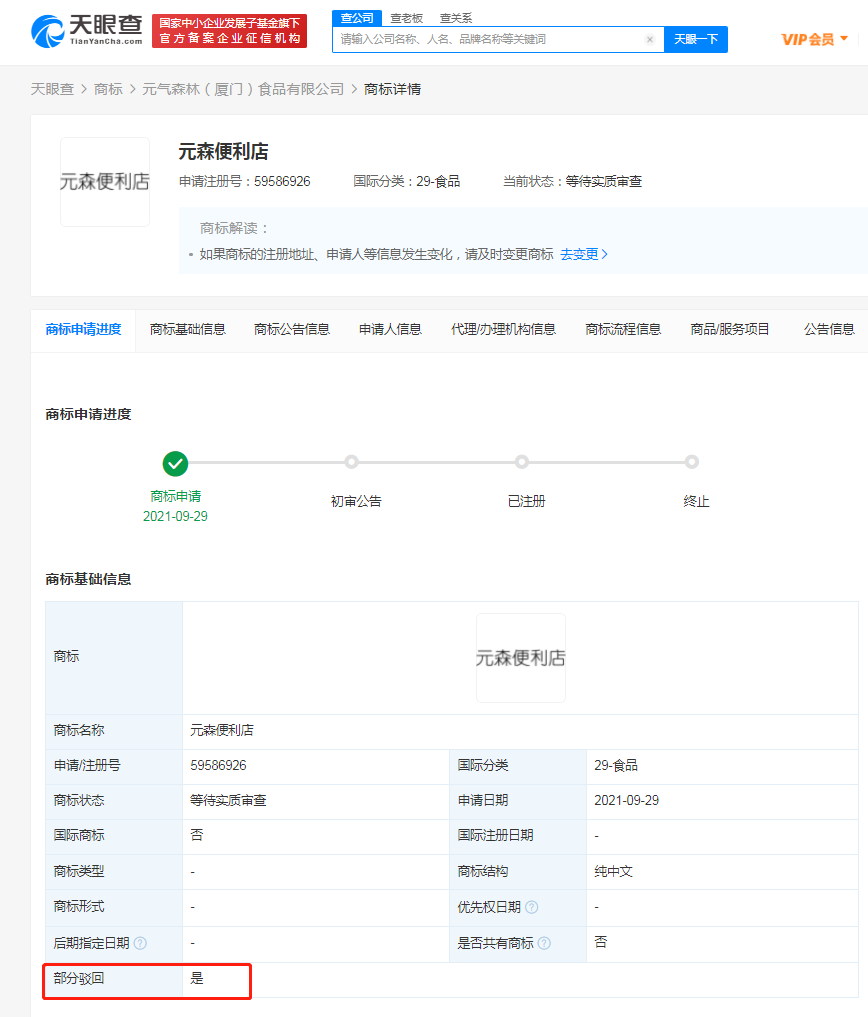This screenshot has height=1017, width=868.
Task: Click the clear (×) icon in search box
Action: [x=651, y=39]
